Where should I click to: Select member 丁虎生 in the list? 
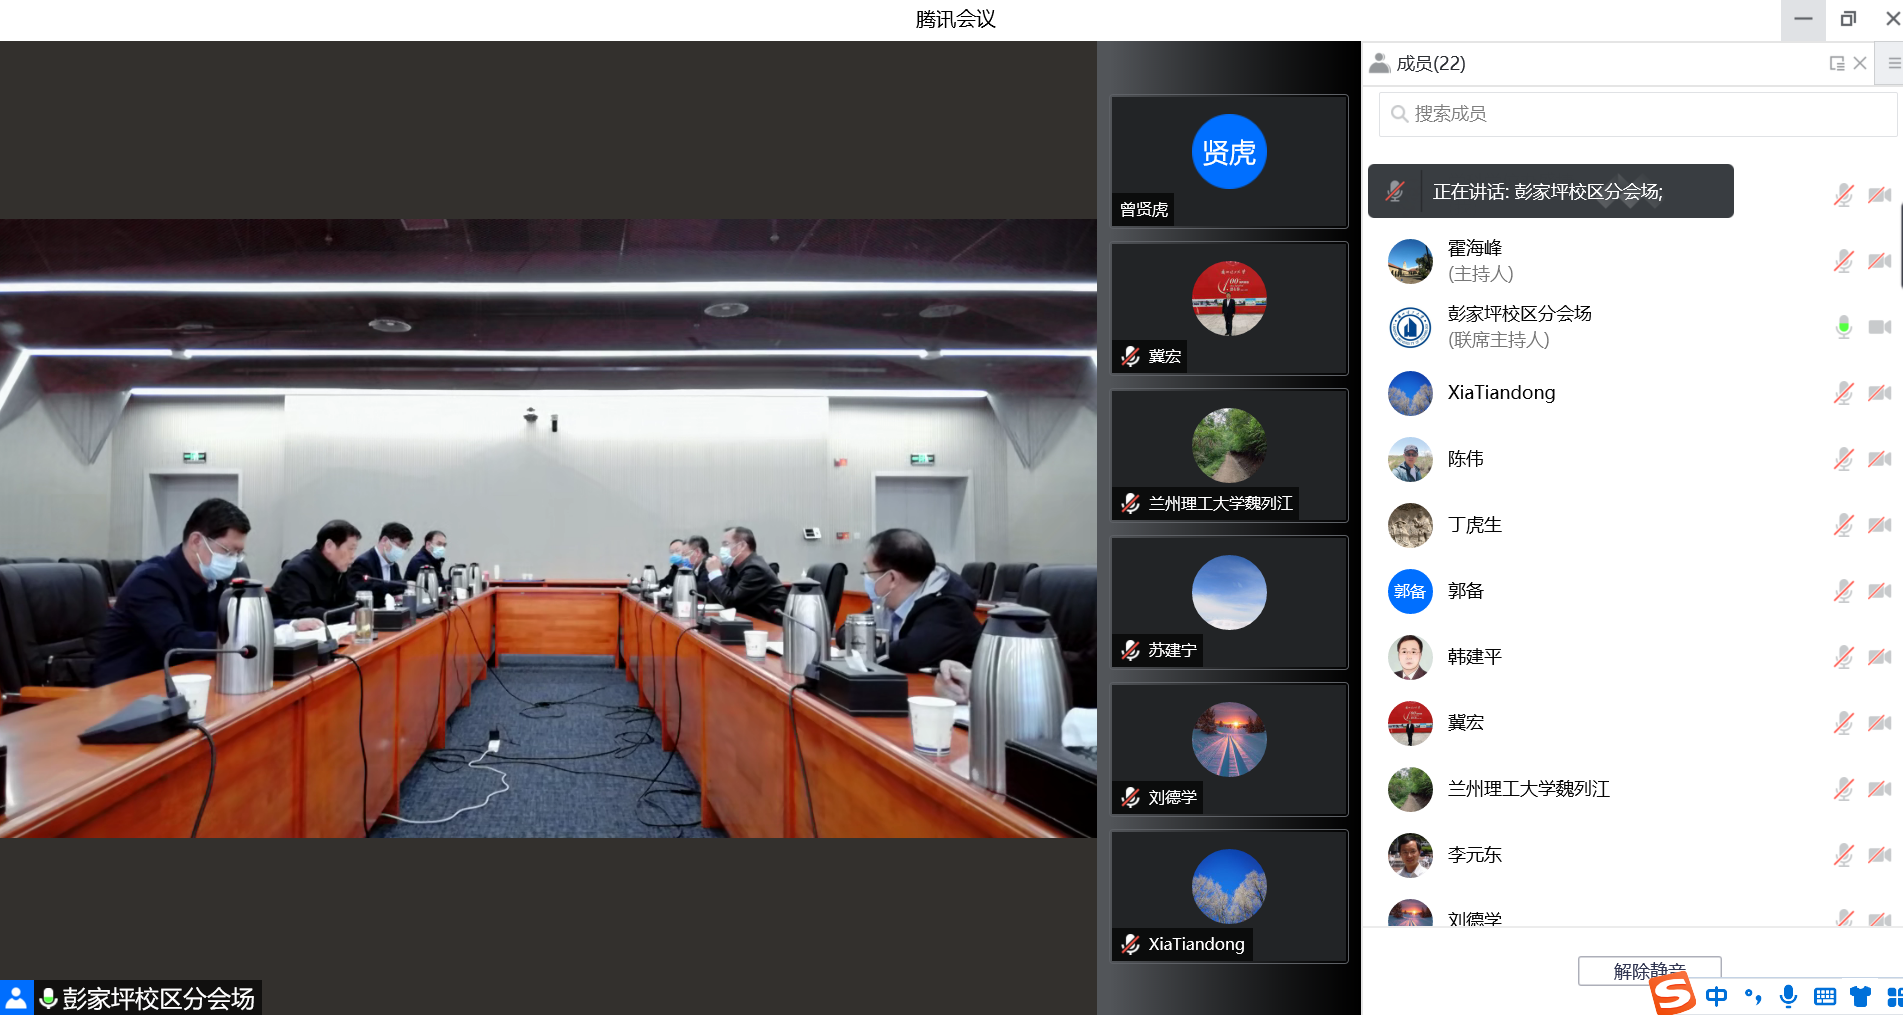pos(1475,525)
